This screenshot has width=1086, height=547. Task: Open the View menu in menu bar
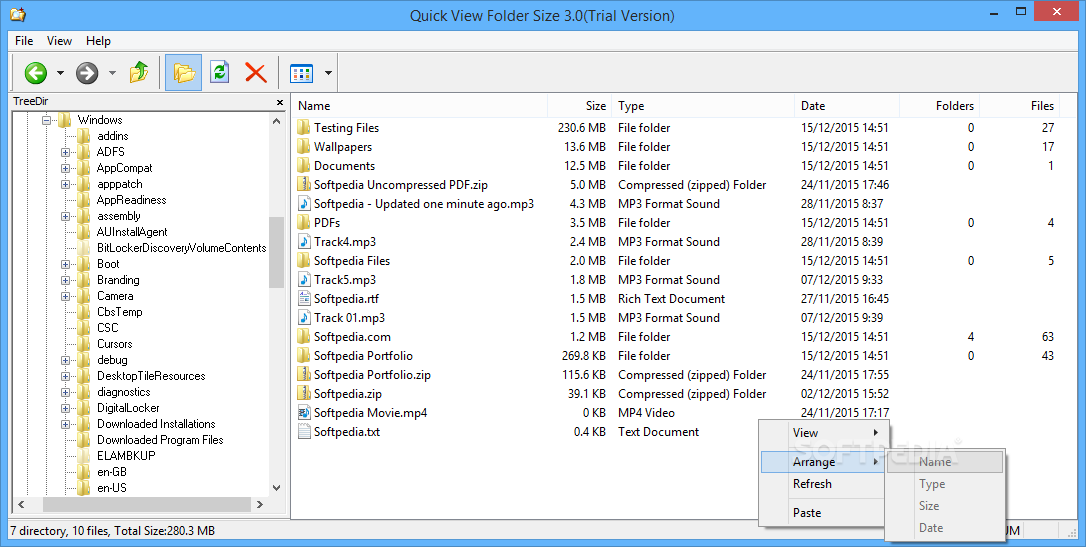click(60, 41)
